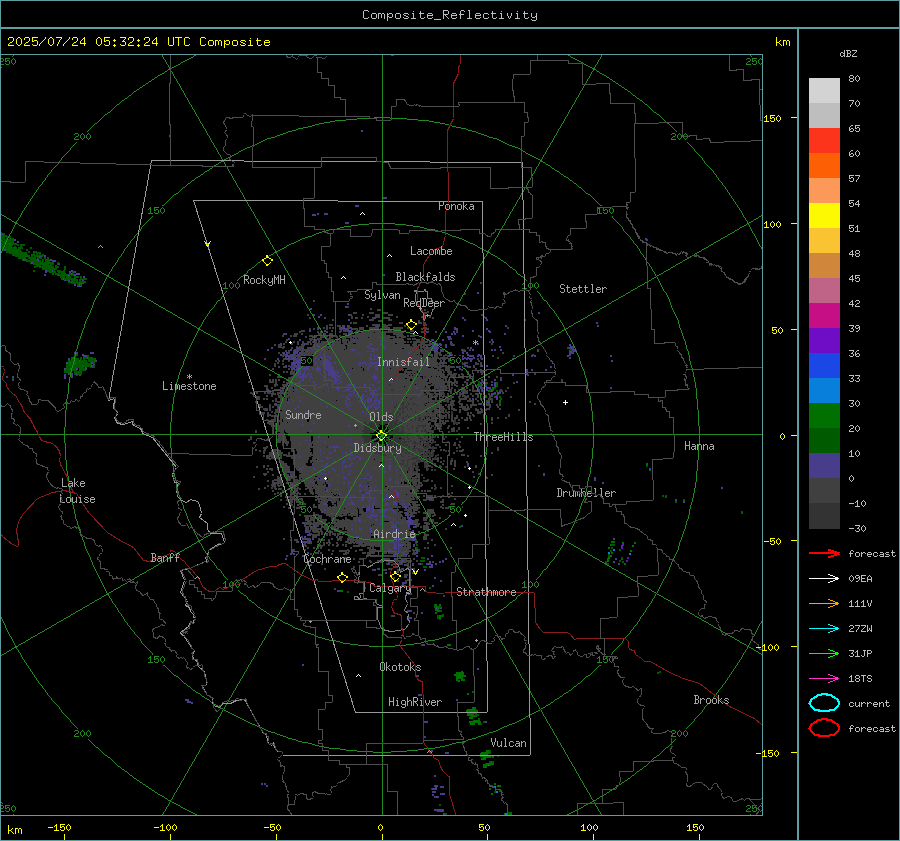Click the Calgary city label
900x841 pixels.
tap(390, 588)
